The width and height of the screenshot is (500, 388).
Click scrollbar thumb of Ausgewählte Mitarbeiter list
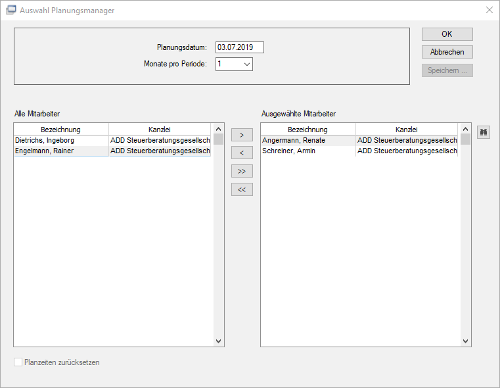[465, 139]
